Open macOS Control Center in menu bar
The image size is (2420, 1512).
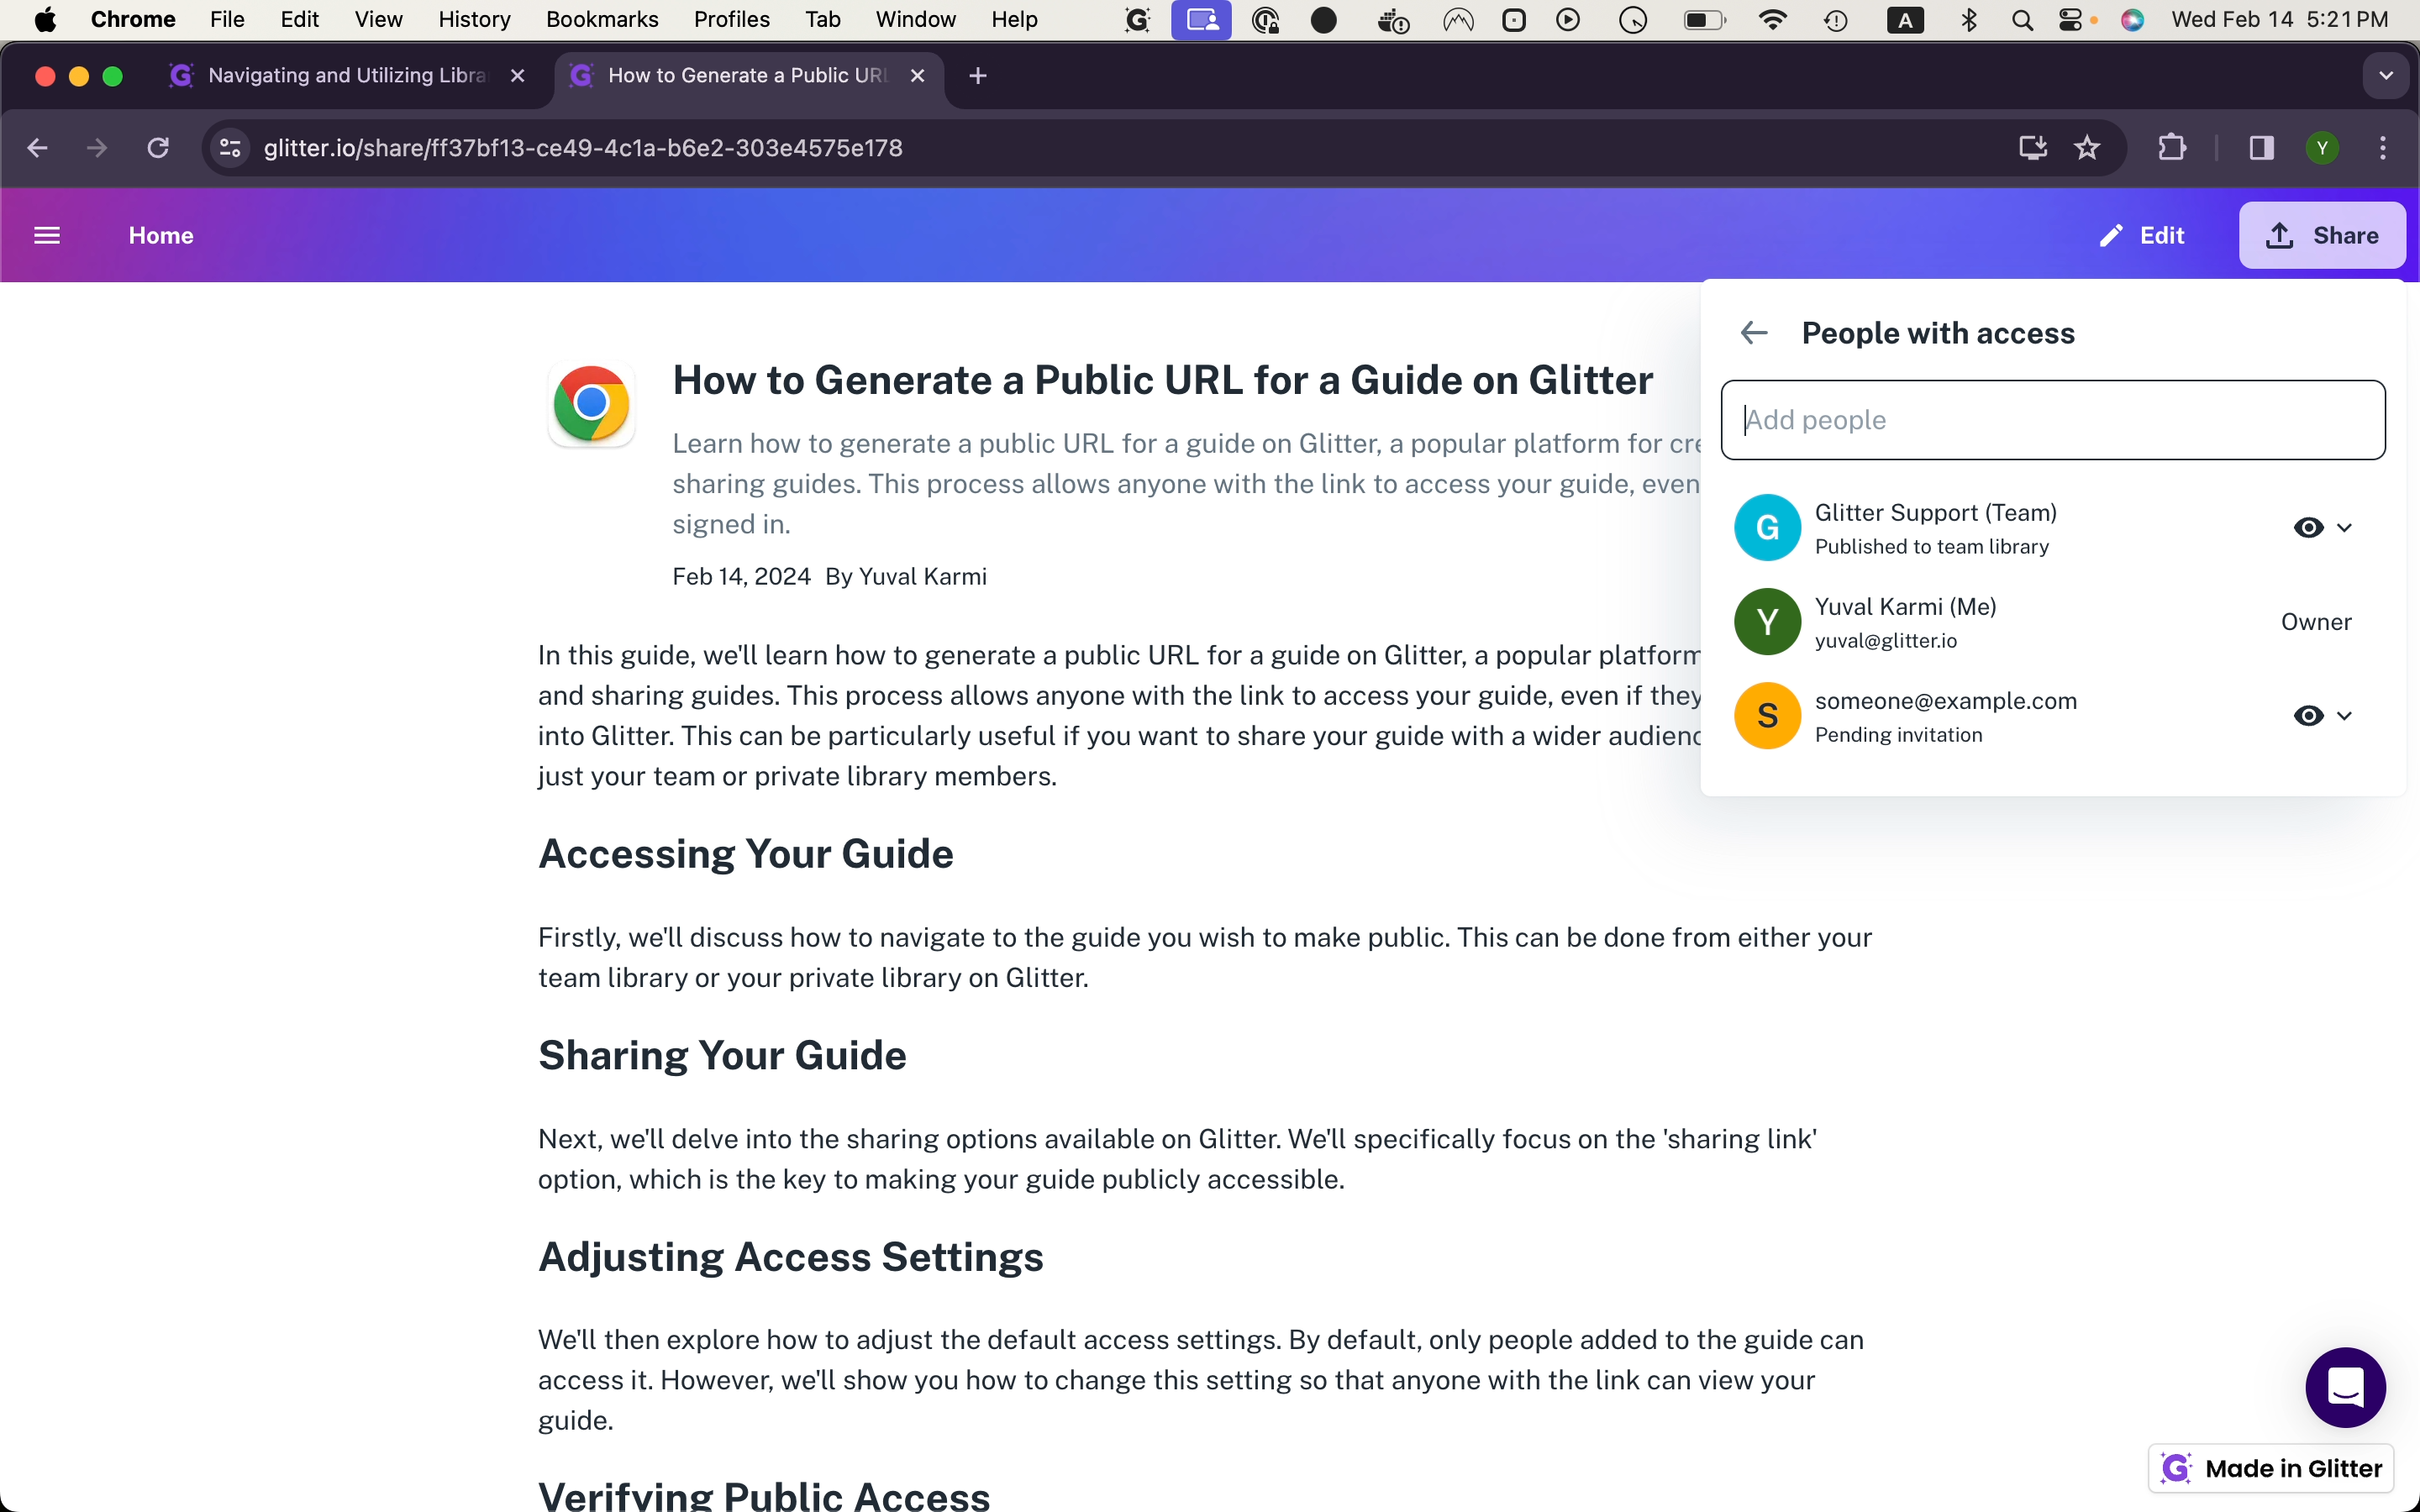2071,19
